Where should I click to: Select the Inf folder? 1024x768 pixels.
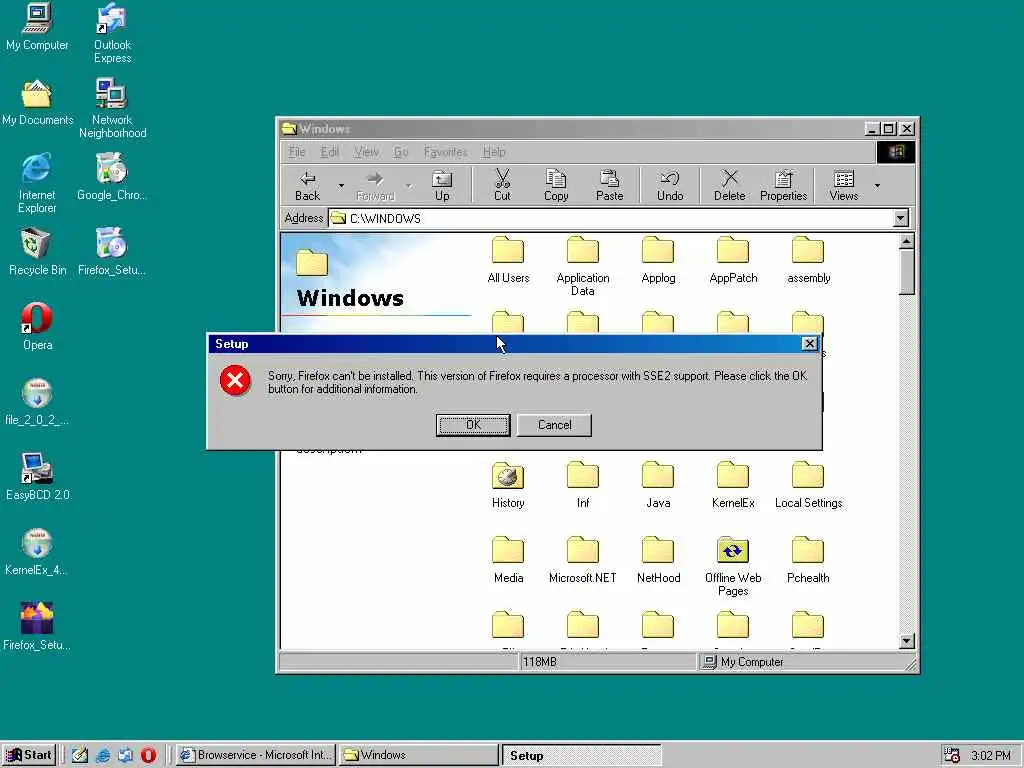583,485
